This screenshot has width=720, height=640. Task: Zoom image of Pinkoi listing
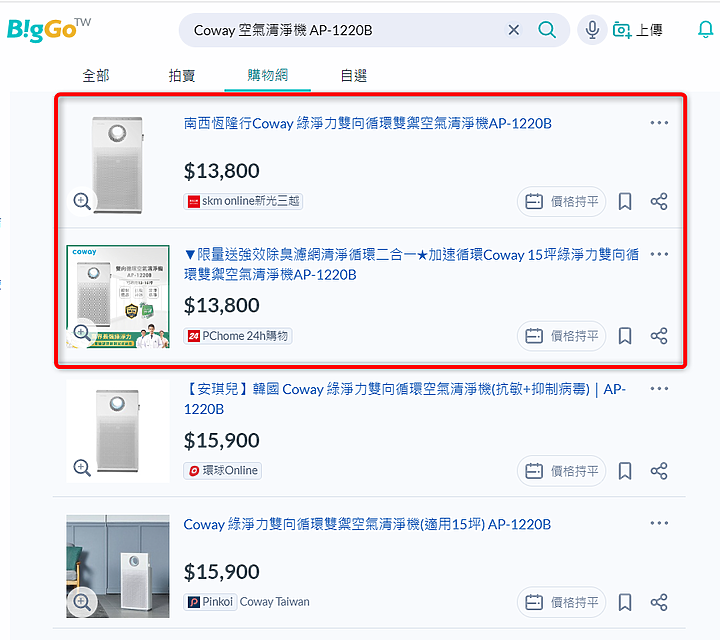pos(82,601)
